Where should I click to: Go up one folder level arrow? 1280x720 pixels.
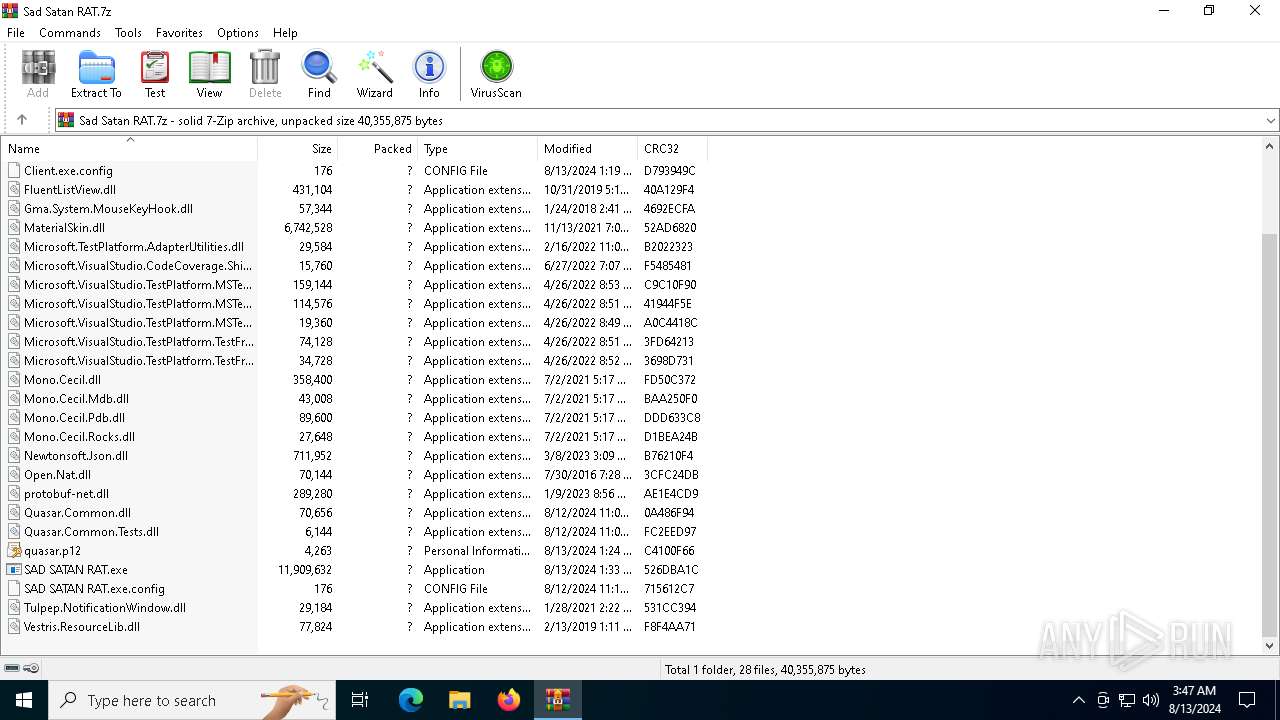(x=22, y=120)
